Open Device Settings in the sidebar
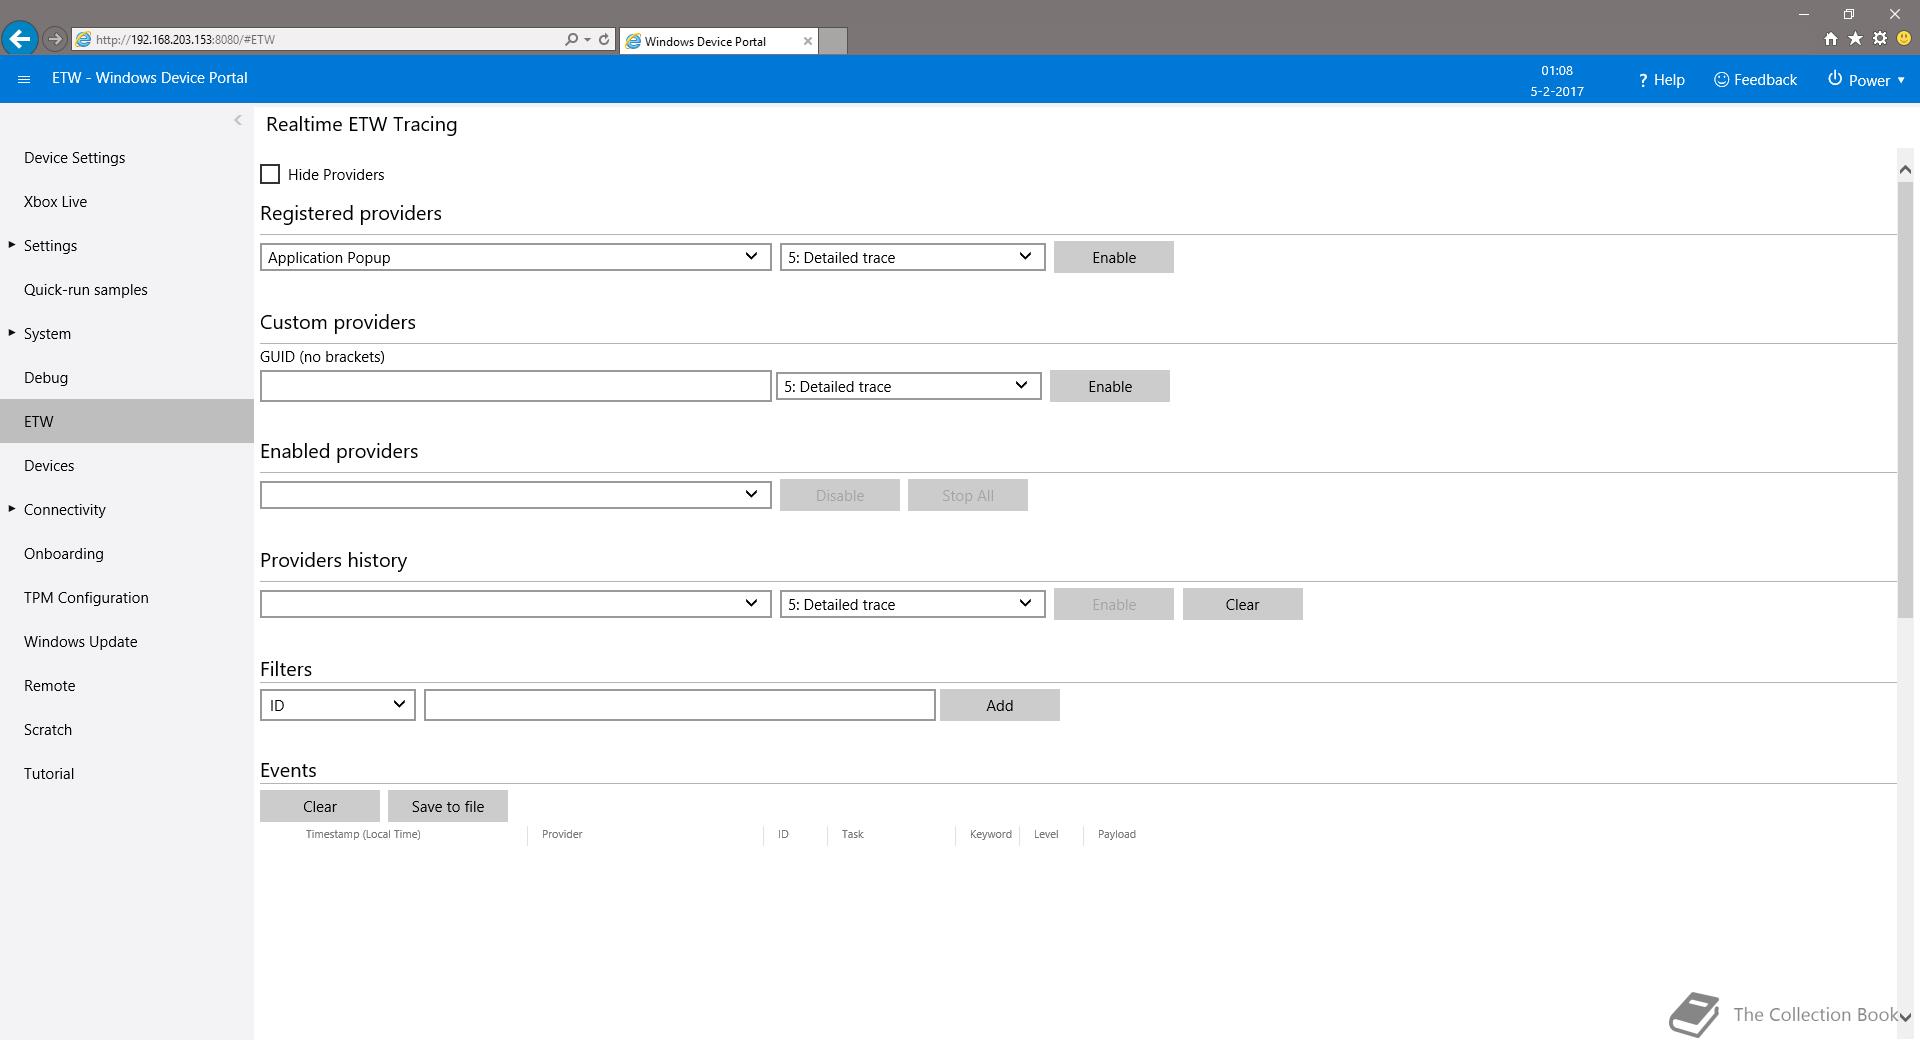 pyautogui.click(x=127, y=158)
